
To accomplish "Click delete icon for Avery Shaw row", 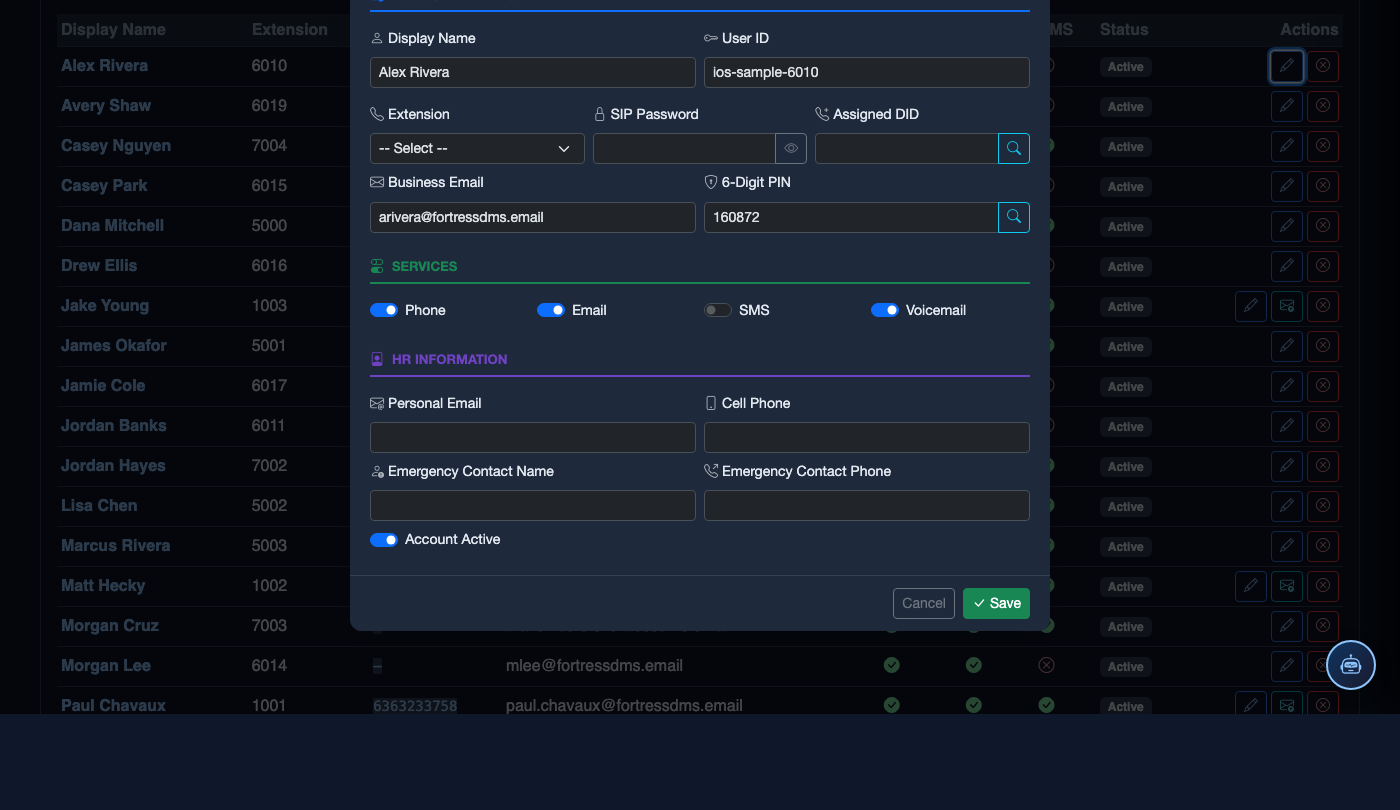I will 1323,106.
